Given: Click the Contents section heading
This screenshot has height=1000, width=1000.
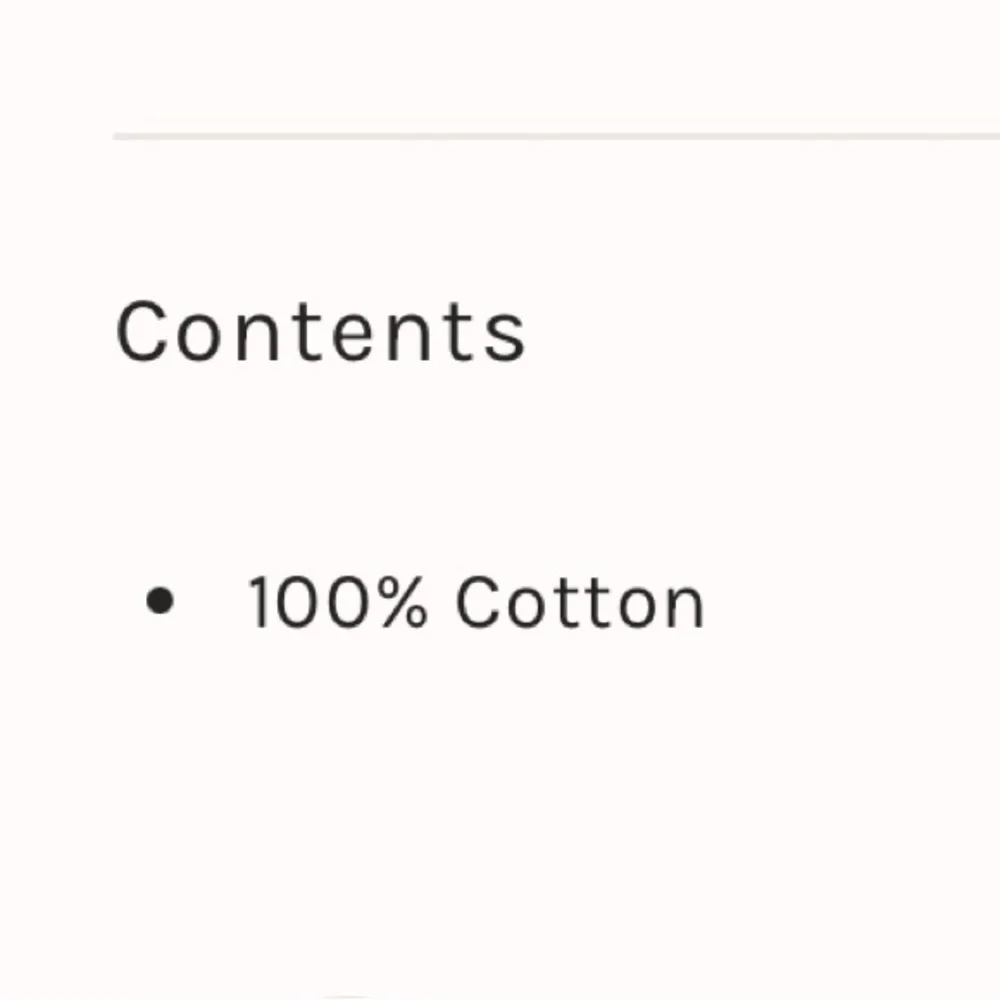Looking at the screenshot, I should pyautogui.click(x=320, y=331).
